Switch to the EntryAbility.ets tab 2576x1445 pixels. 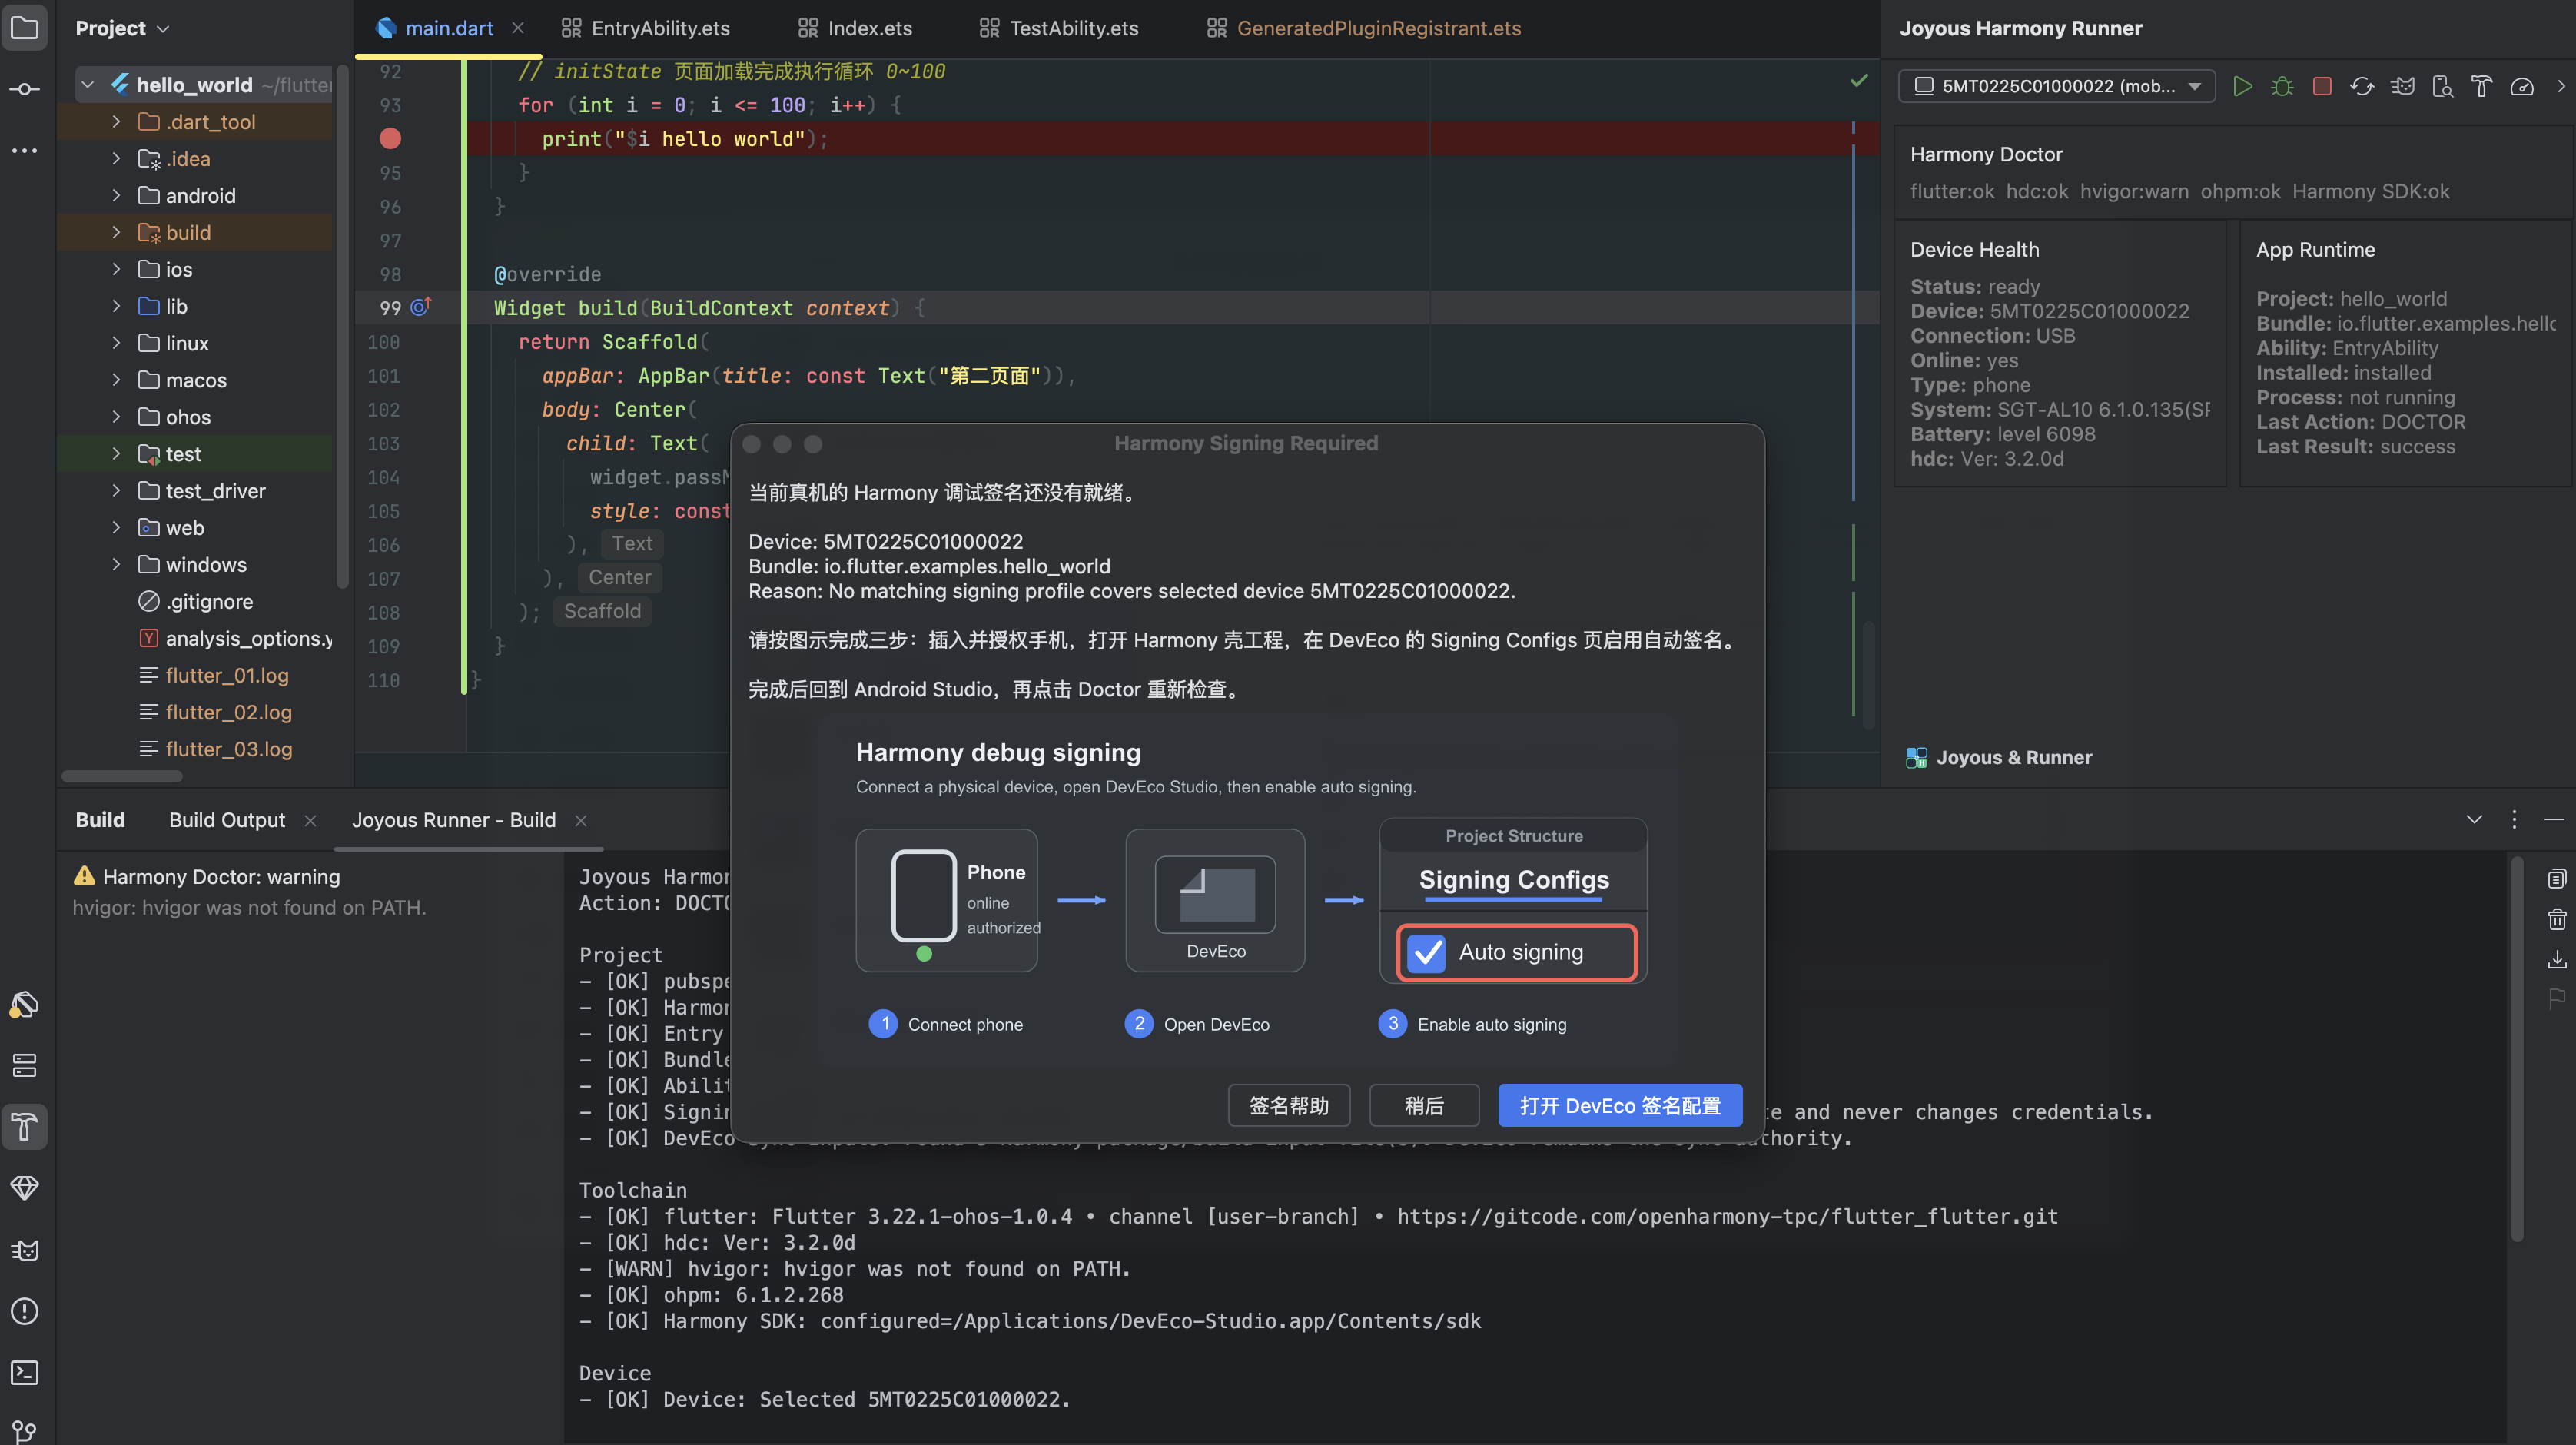[645, 28]
